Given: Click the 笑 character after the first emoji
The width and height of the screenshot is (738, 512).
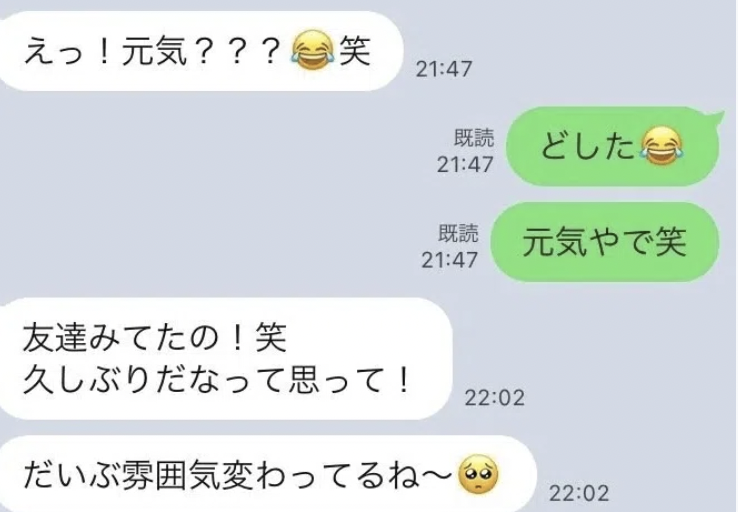Looking at the screenshot, I should click(x=355, y=51).
